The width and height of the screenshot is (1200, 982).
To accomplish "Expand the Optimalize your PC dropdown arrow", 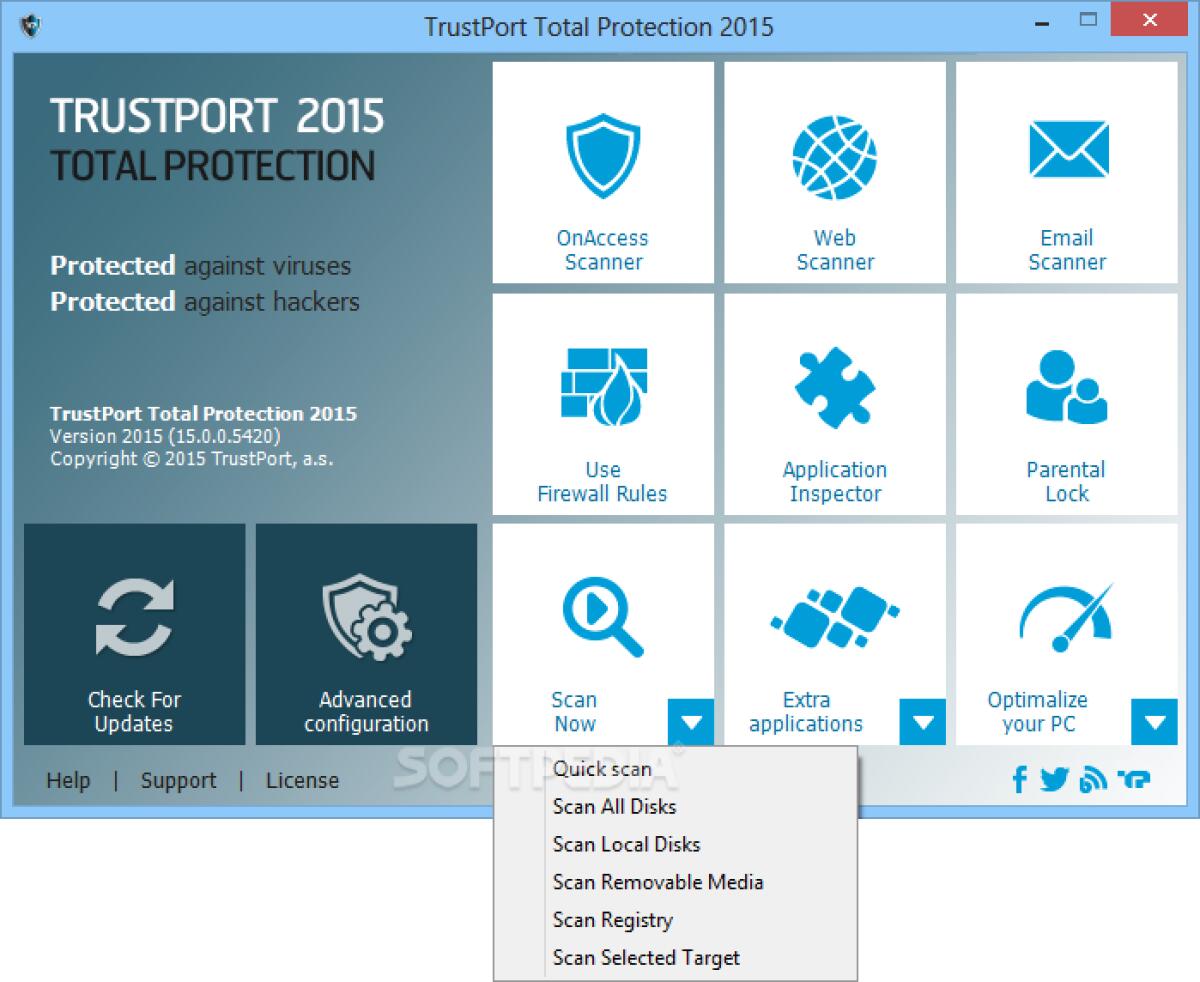I will (x=1155, y=721).
